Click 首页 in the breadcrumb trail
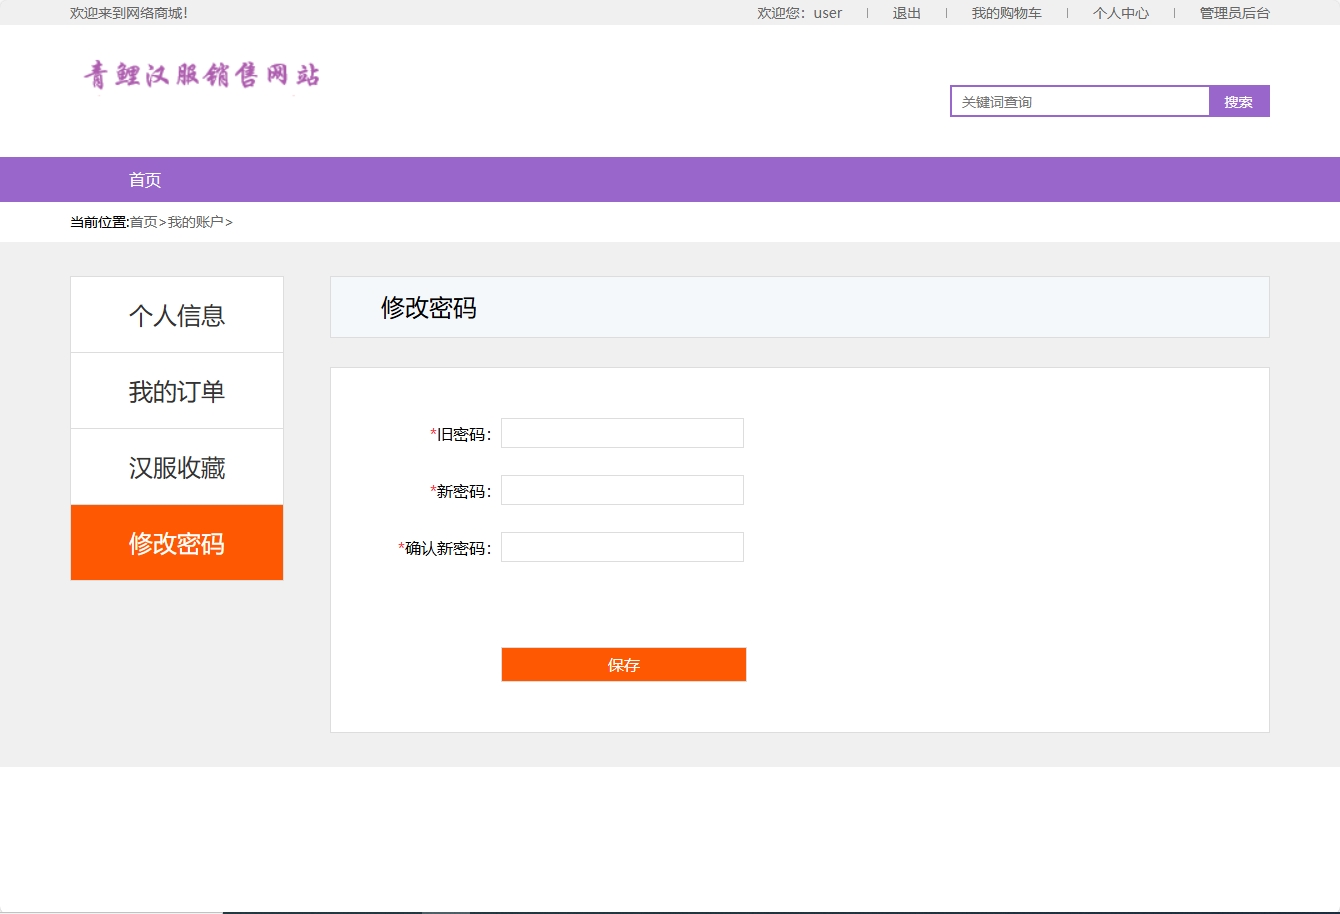Screen dimensions: 1340x914 [x=143, y=222]
